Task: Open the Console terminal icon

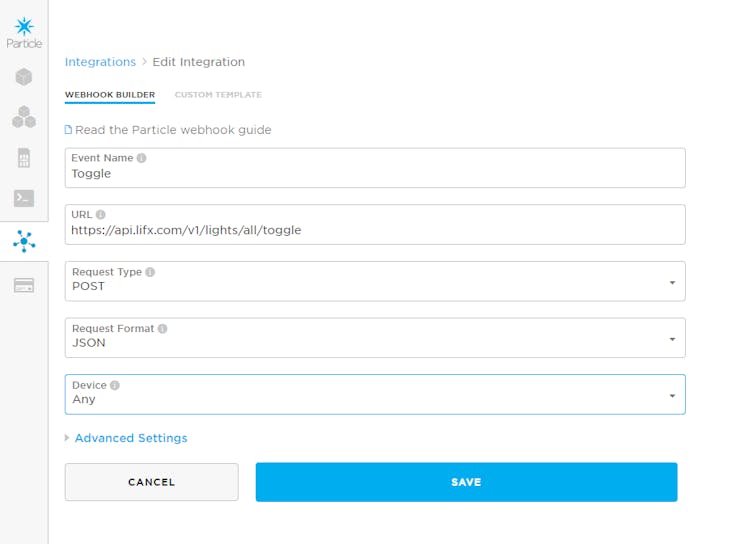Action: pyautogui.click(x=24, y=198)
